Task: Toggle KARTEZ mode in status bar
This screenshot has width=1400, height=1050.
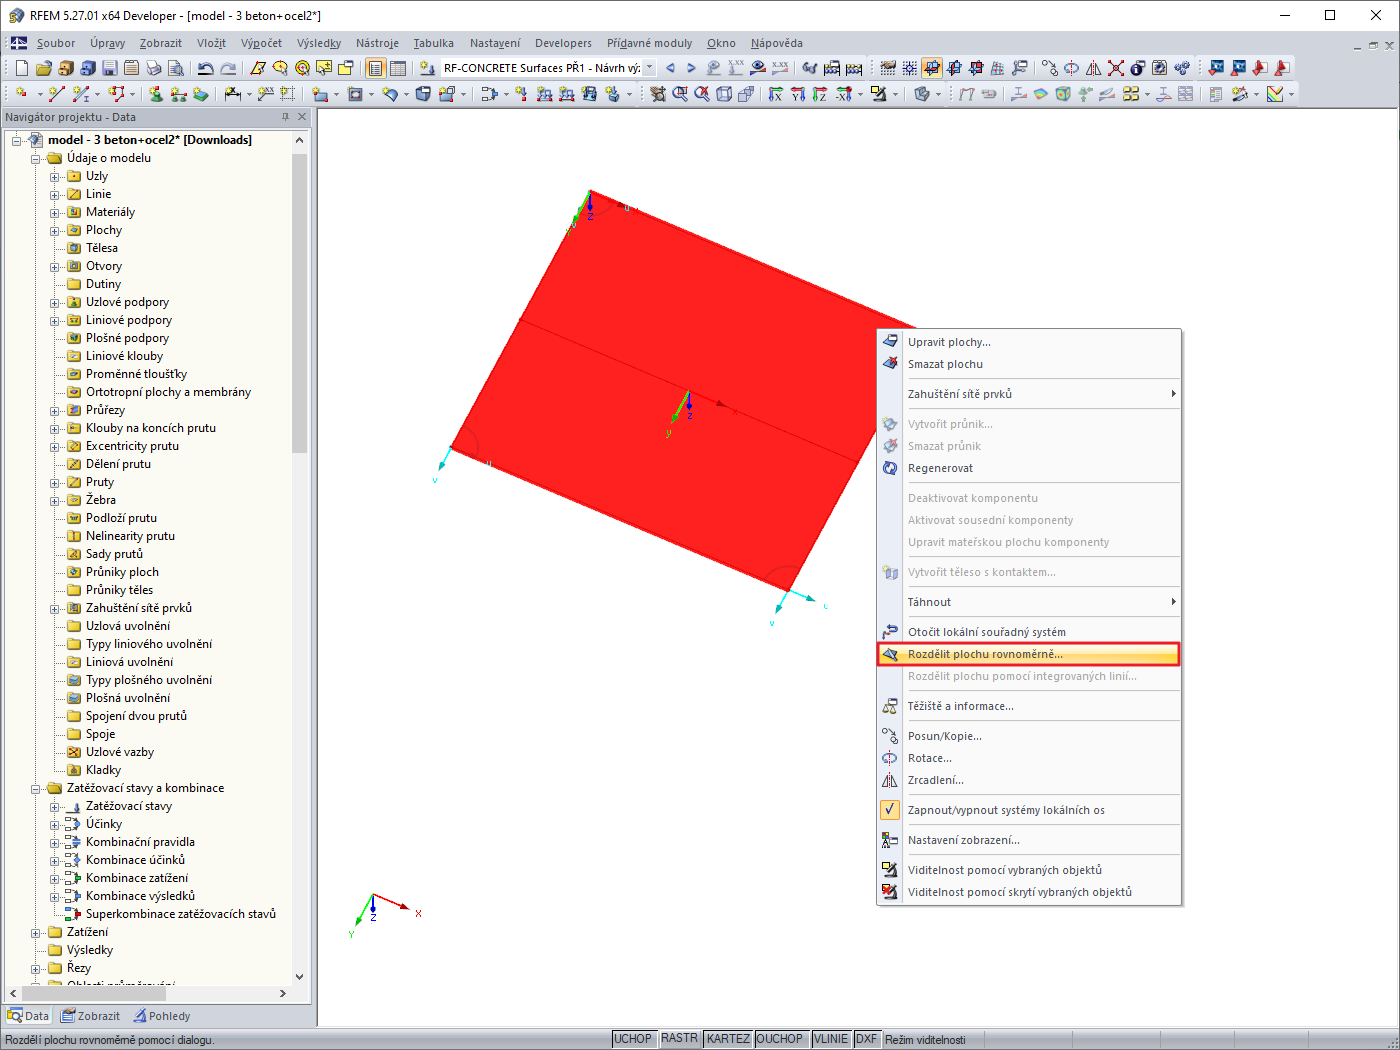Action: point(728,1039)
